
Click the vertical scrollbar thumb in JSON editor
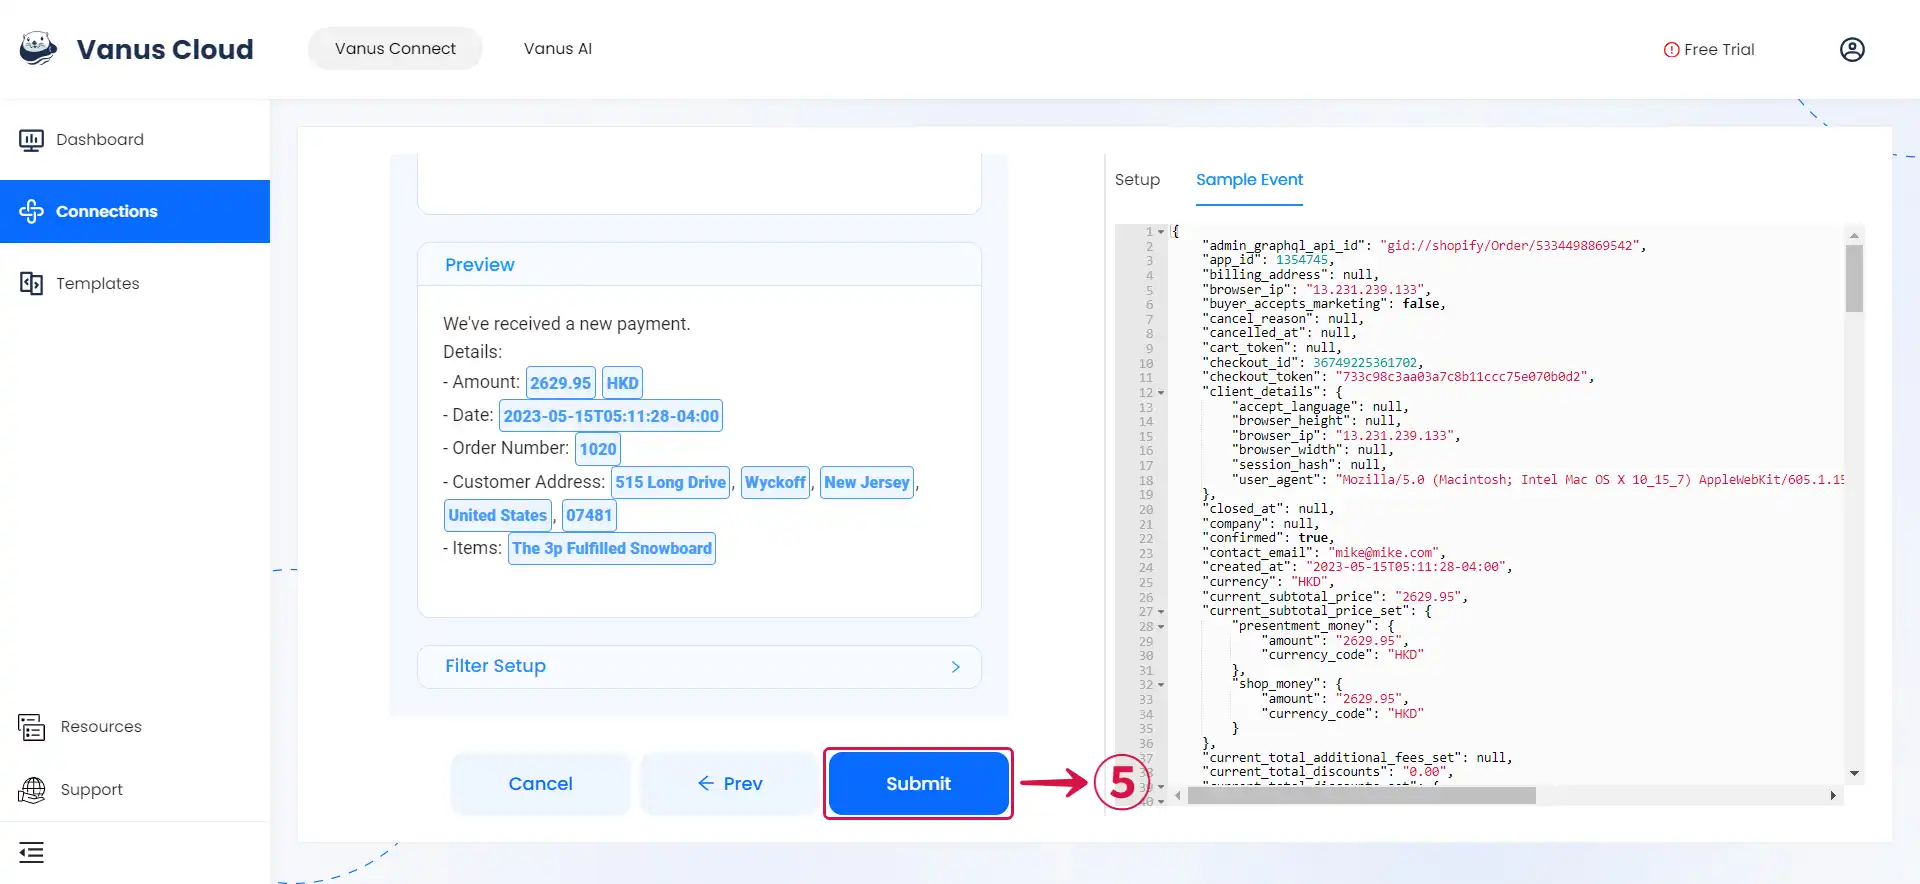tap(1854, 279)
